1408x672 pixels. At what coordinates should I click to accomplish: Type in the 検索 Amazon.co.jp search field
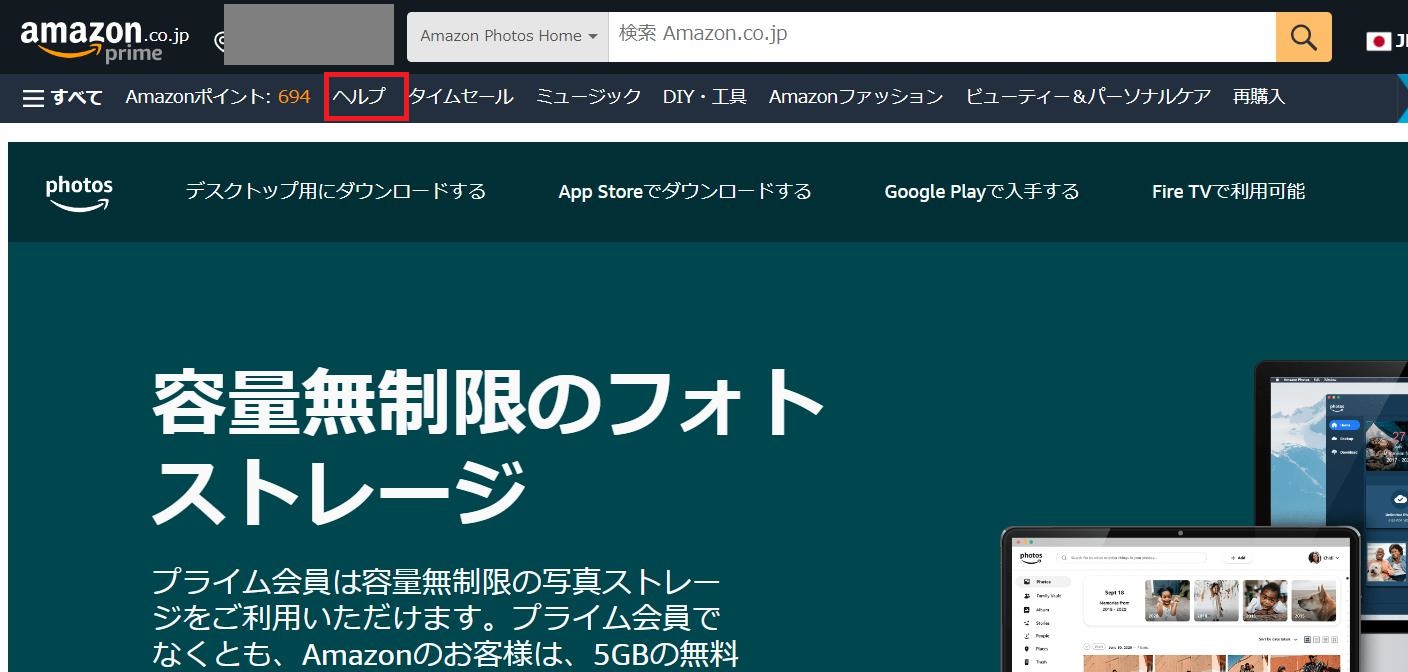click(940, 35)
